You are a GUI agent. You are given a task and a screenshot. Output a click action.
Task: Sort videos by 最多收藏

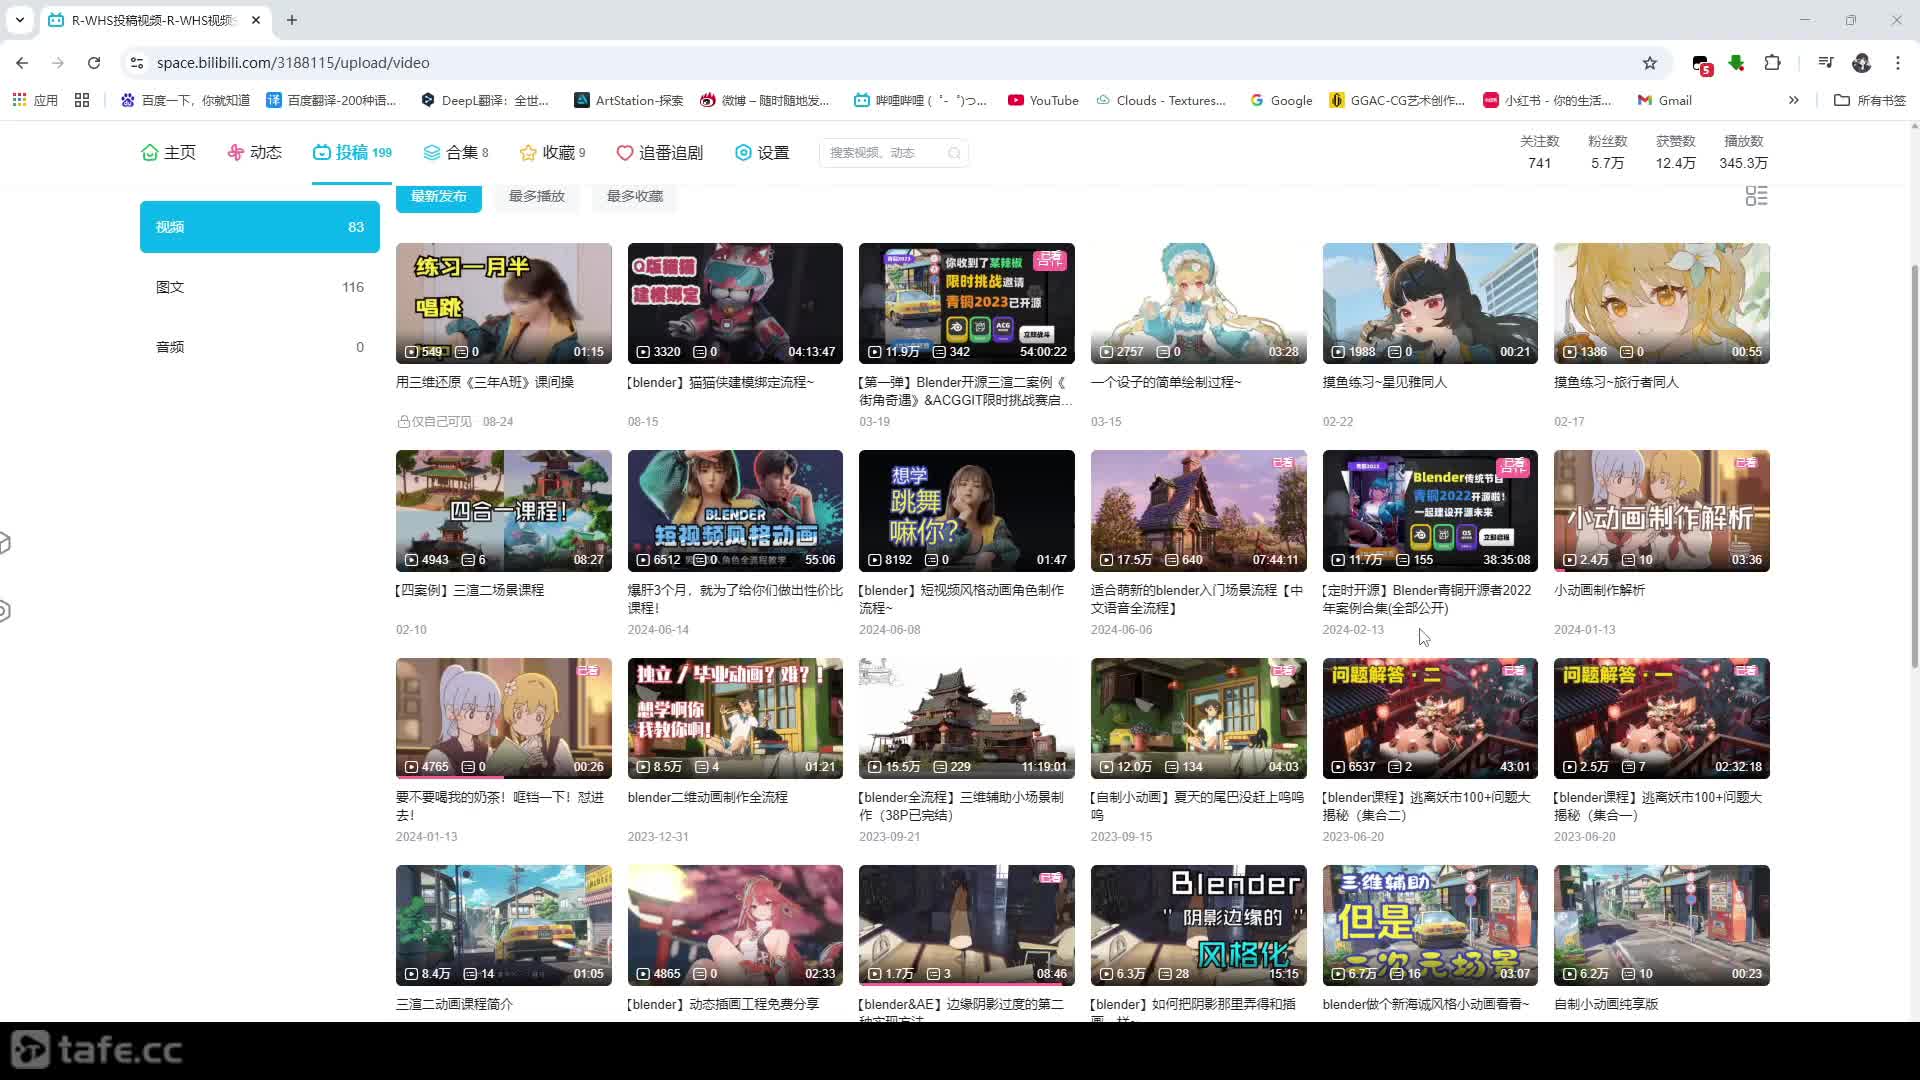pyautogui.click(x=635, y=196)
